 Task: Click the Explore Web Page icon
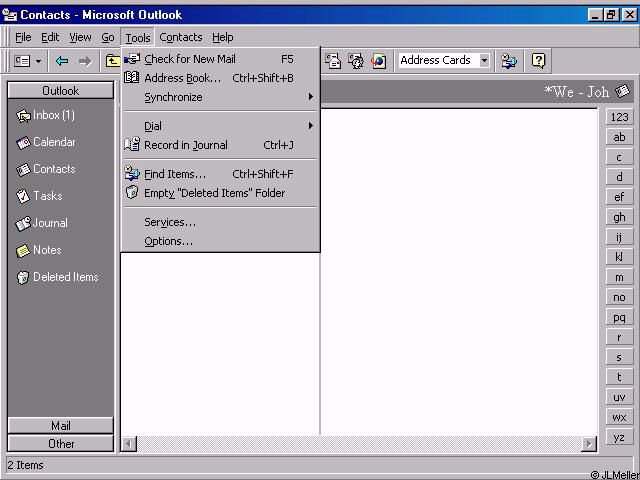click(378, 61)
